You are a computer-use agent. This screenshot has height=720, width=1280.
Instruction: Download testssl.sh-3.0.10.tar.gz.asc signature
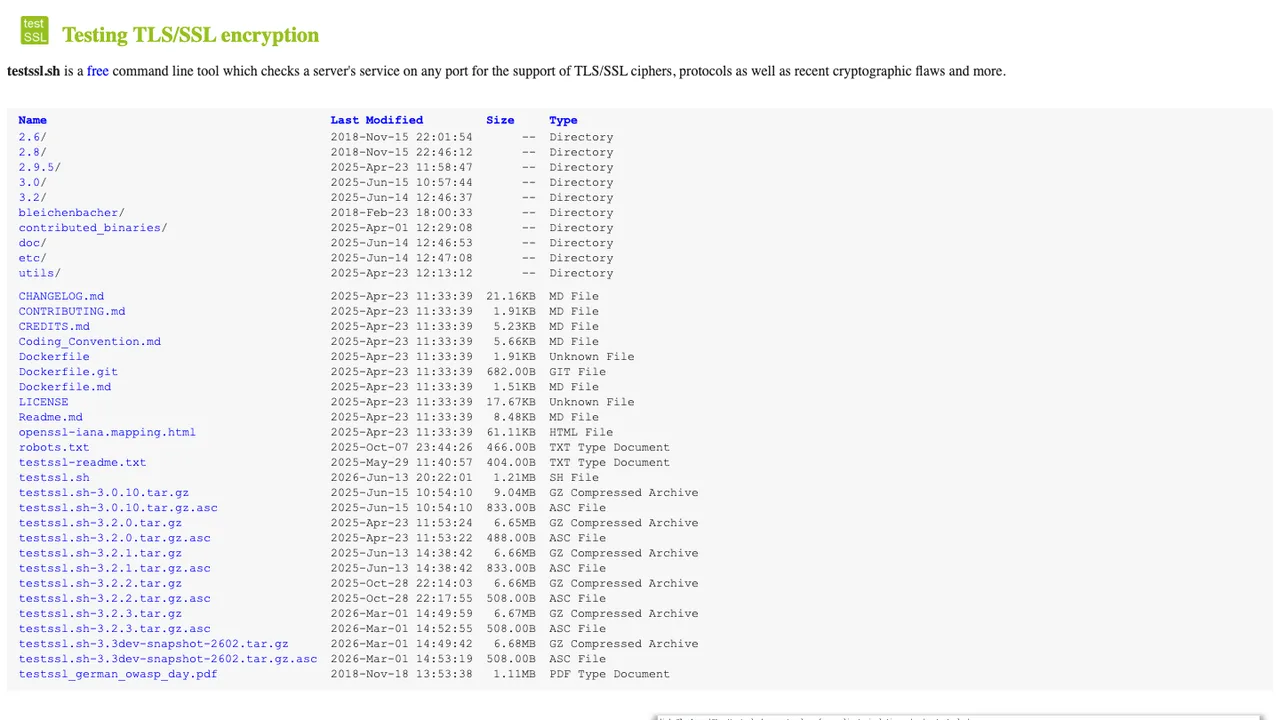point(118,507)
